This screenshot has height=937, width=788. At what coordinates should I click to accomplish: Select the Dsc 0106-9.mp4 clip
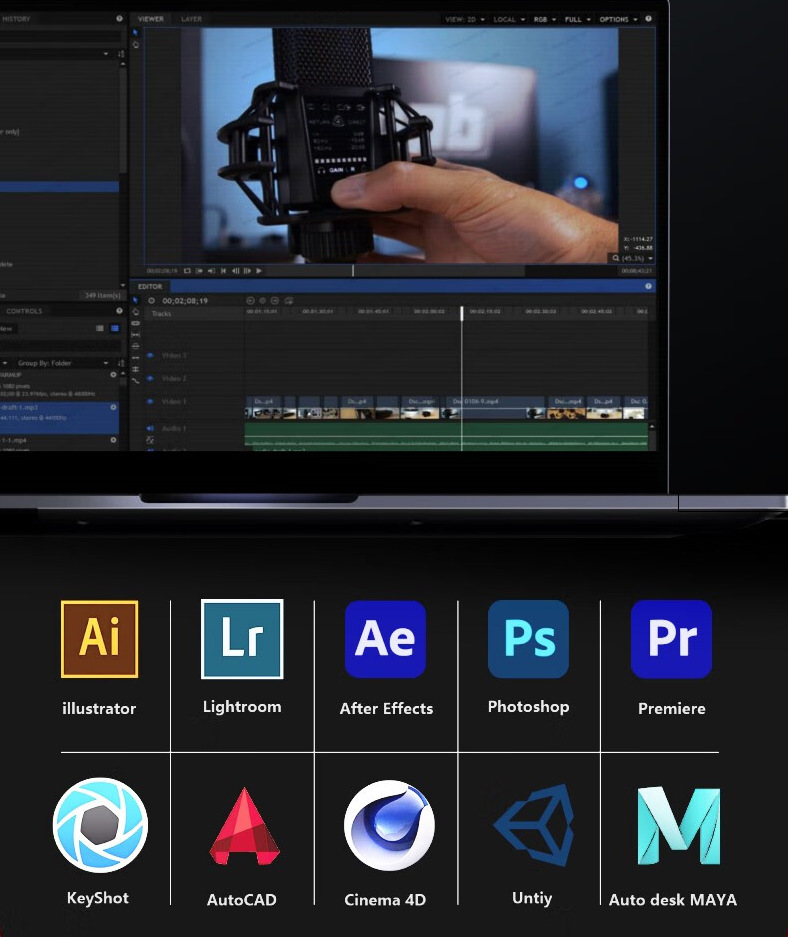(498, 407)
